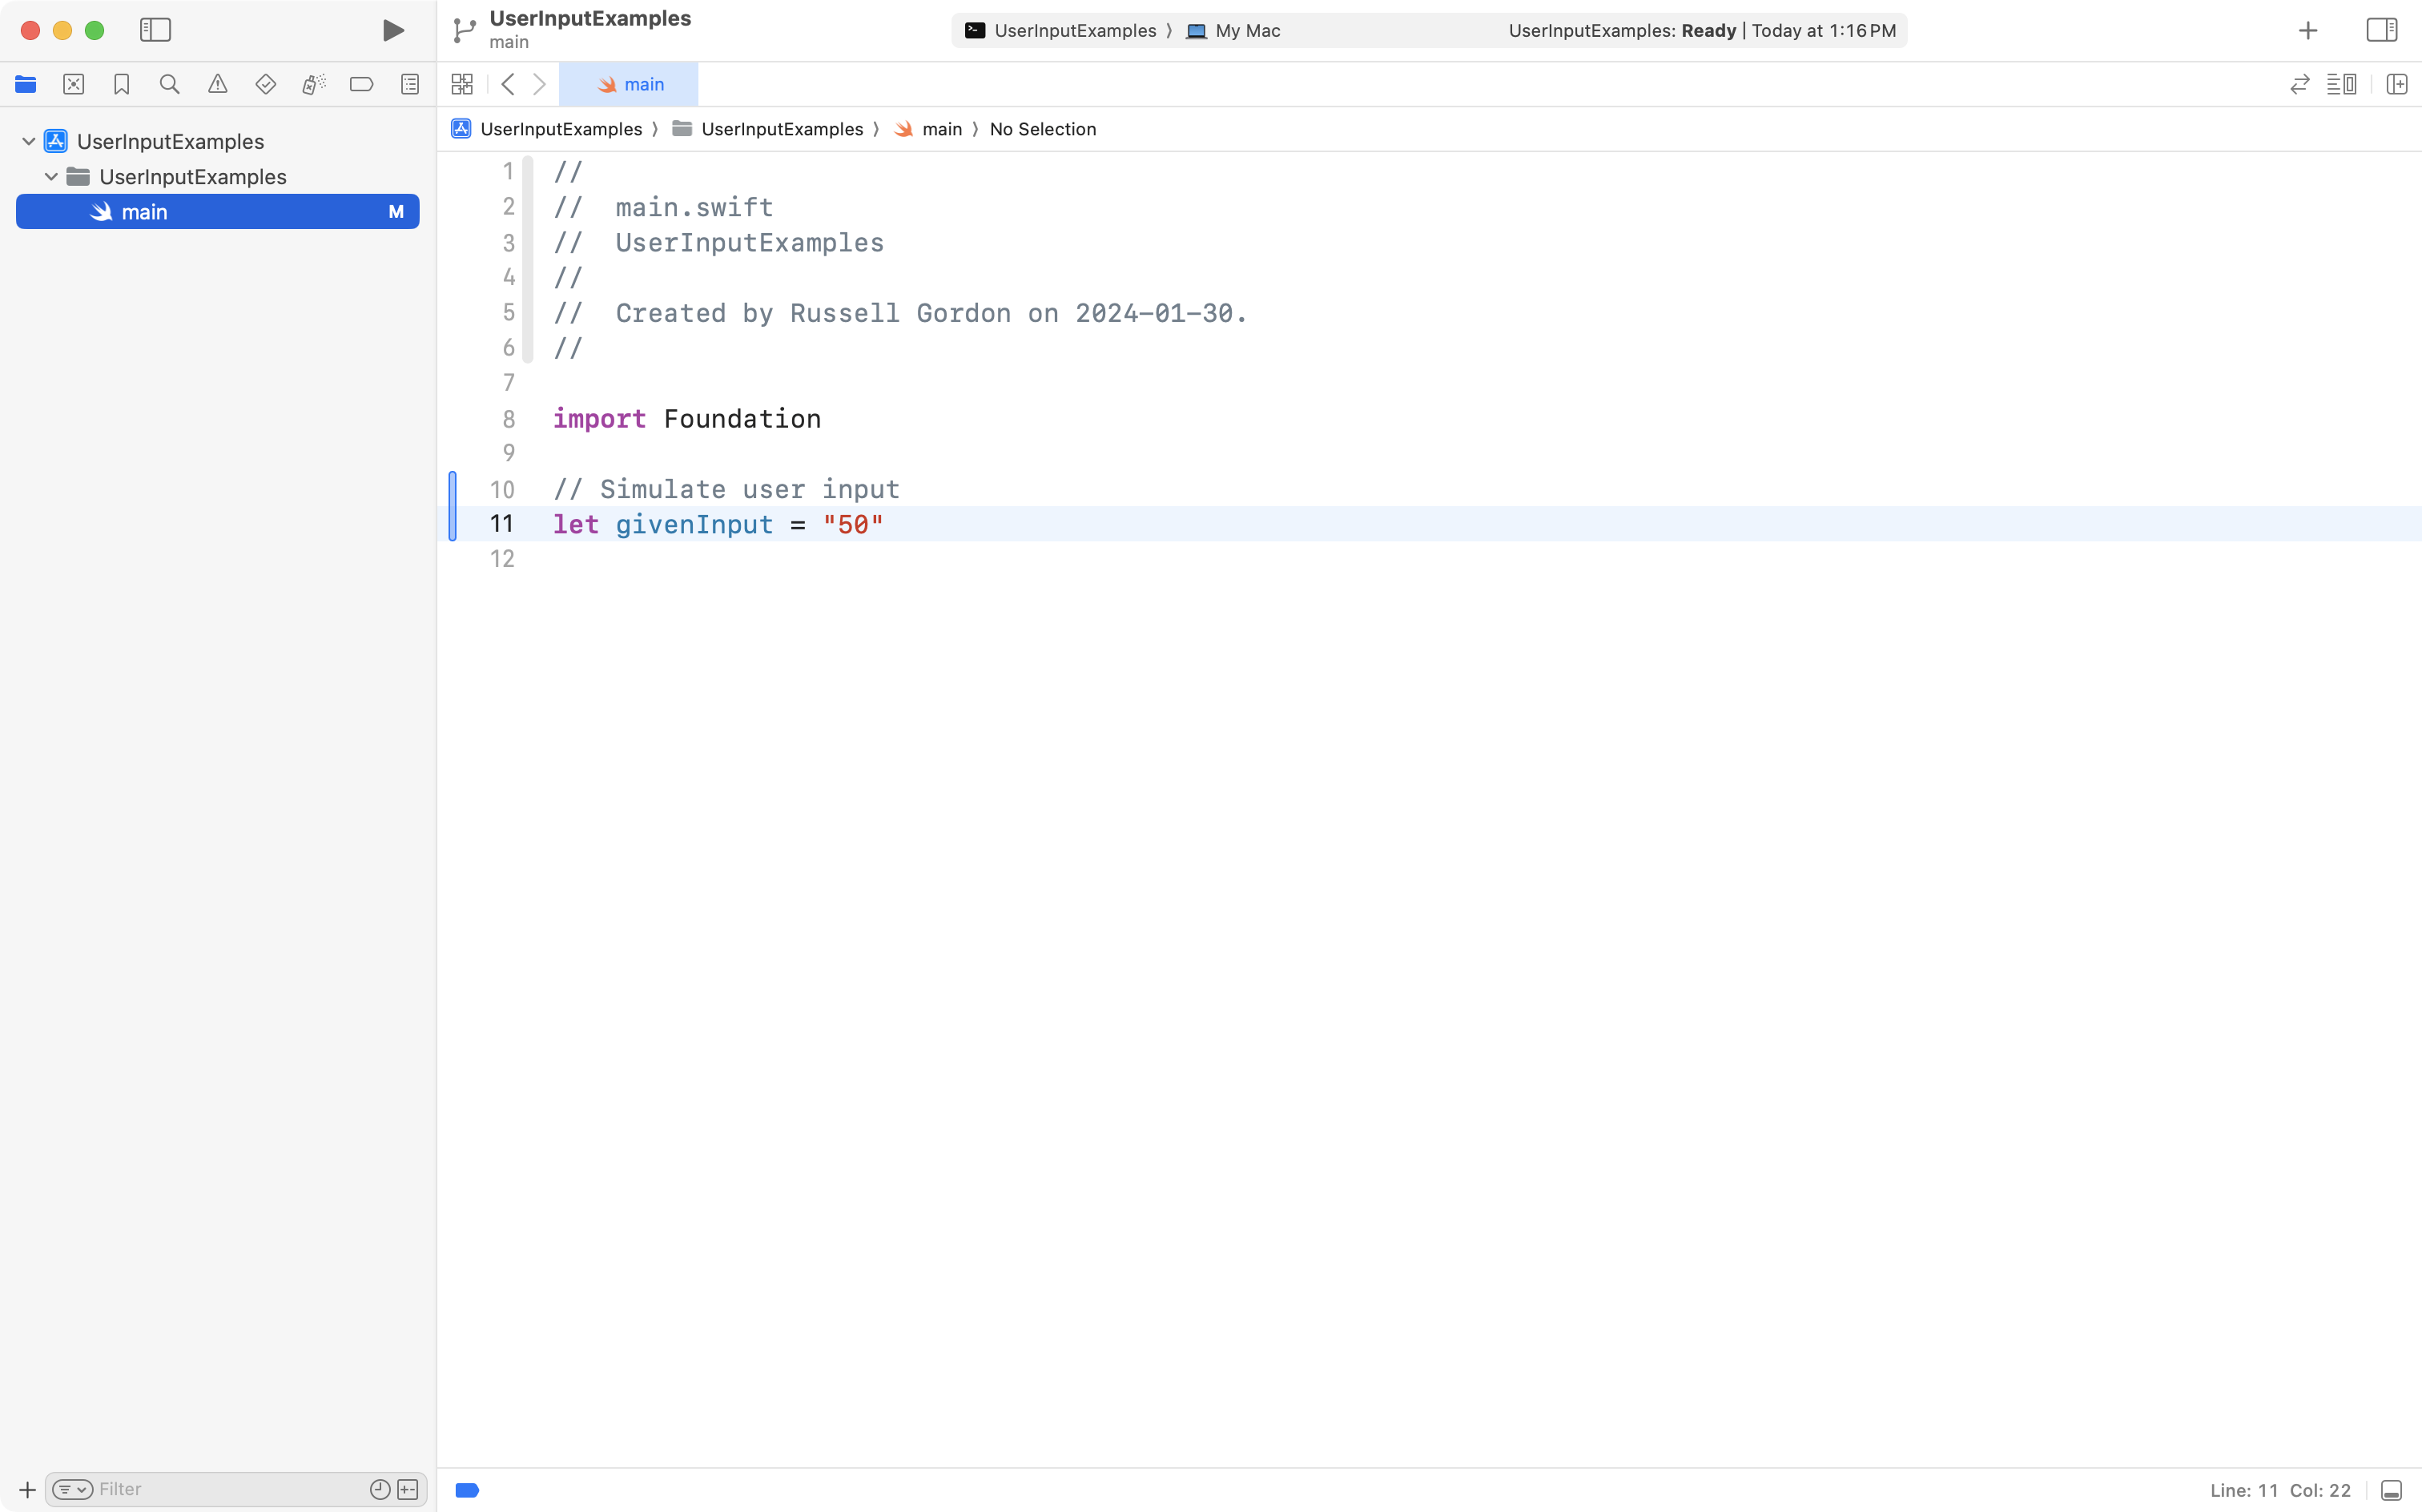
Task: Toggle the left sidebar visibility
Action: pyautogui.click(x=156, y=30)
